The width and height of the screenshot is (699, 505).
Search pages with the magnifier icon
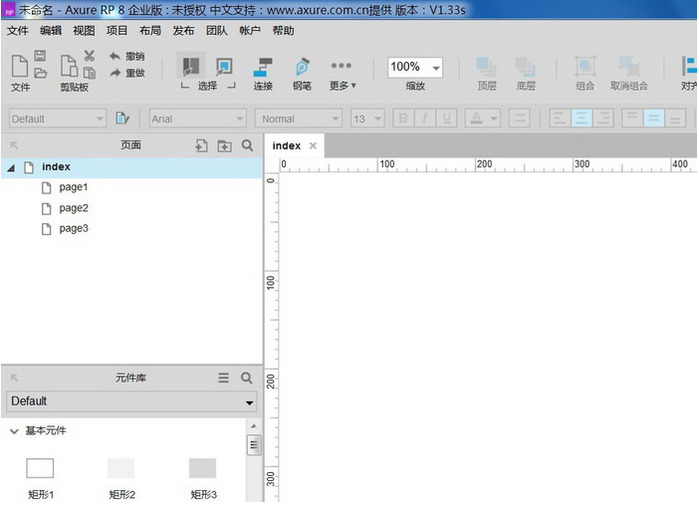click(x=247, y=146)
